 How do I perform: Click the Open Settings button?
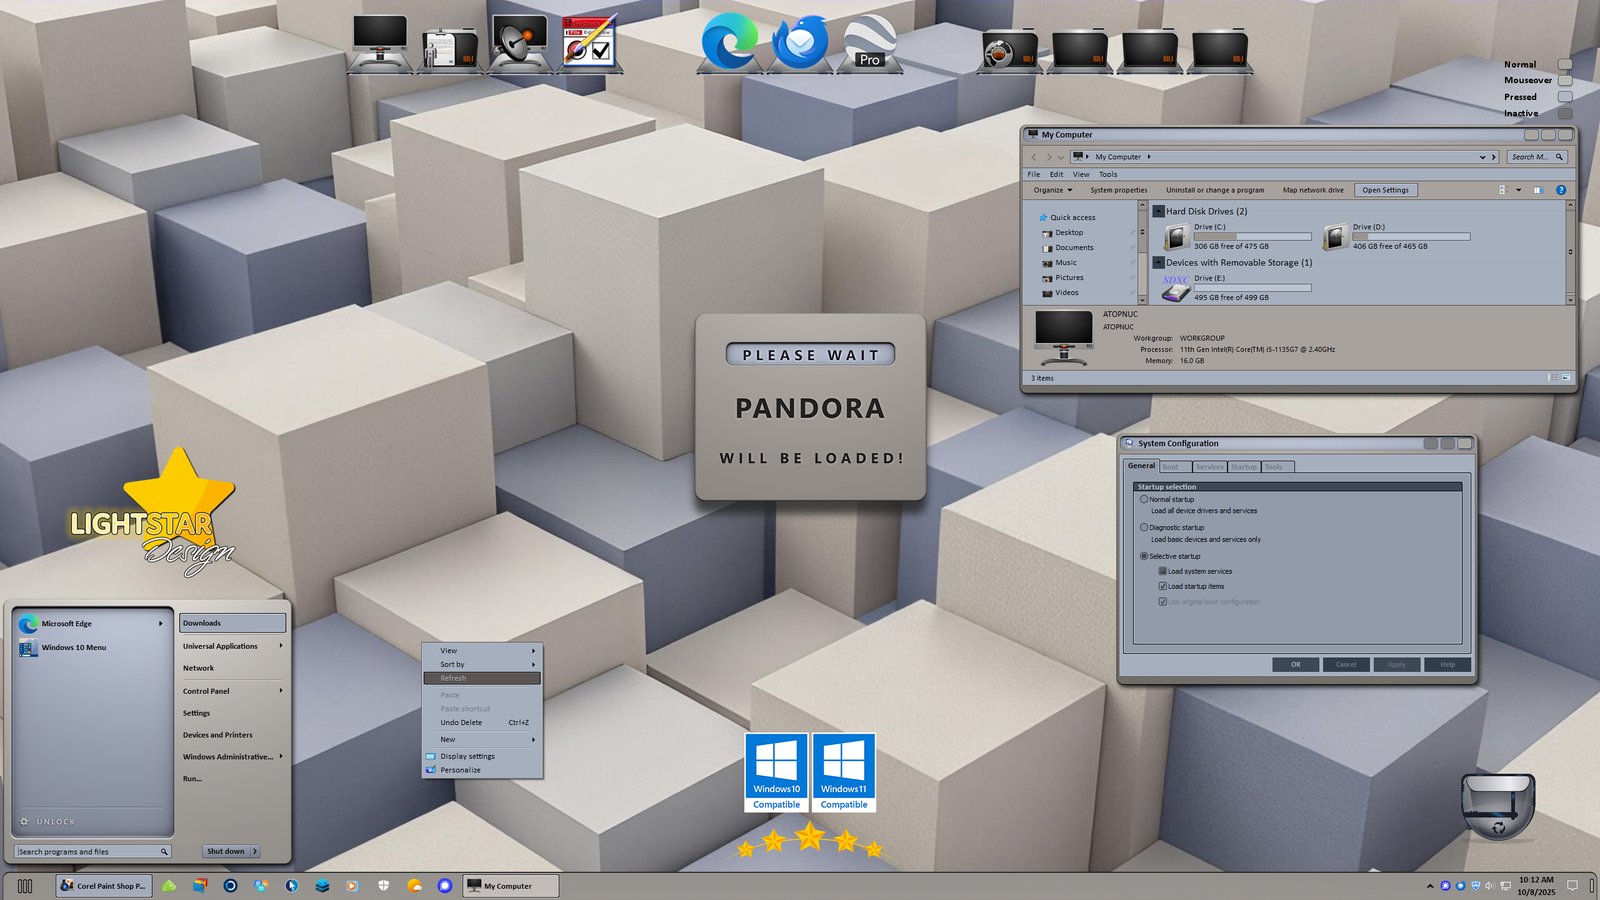point(1385,190)
